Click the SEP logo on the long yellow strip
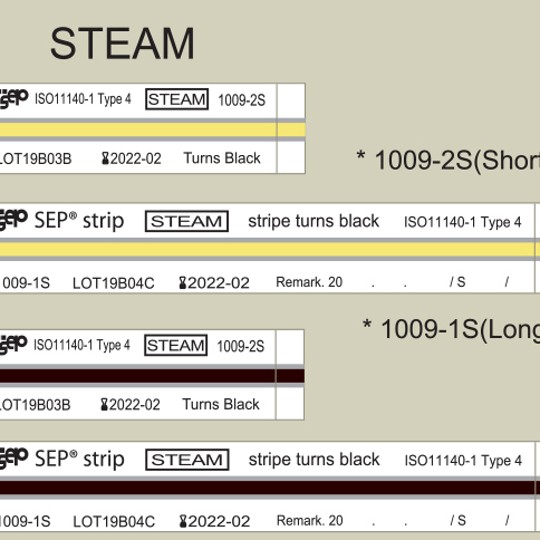 14,219
